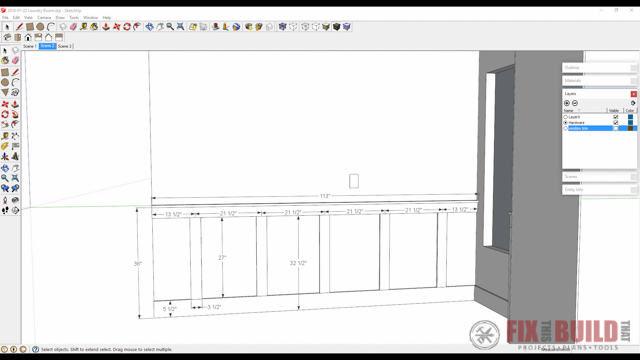640x360 pixels.
Task: Open the File menu
Action: tap(5, 18)
